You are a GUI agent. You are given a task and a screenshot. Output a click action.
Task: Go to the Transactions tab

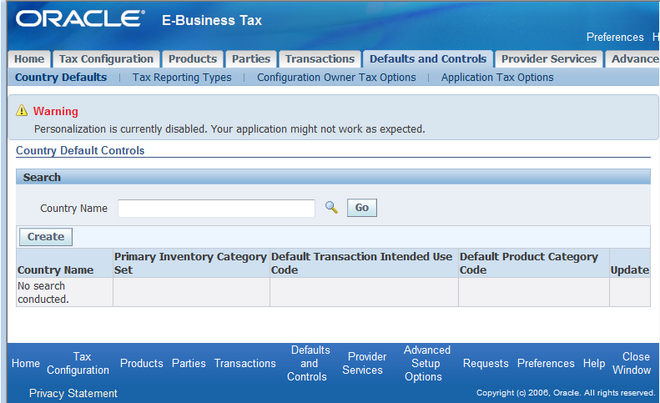(320, 59)
